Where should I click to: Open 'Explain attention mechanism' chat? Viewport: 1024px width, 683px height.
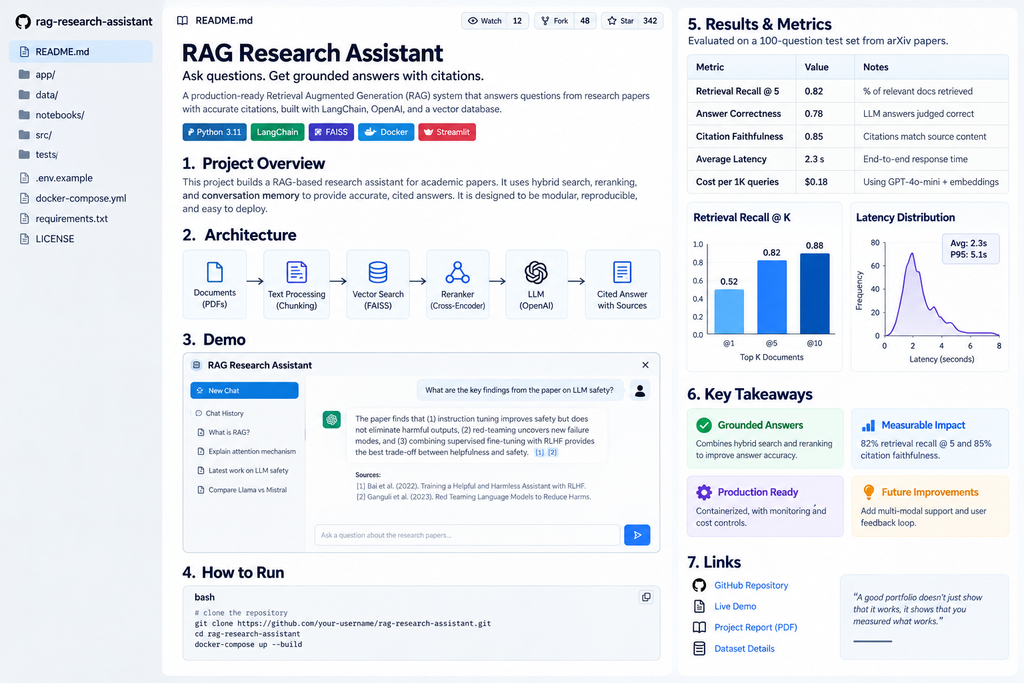click(x=247, y=451)
